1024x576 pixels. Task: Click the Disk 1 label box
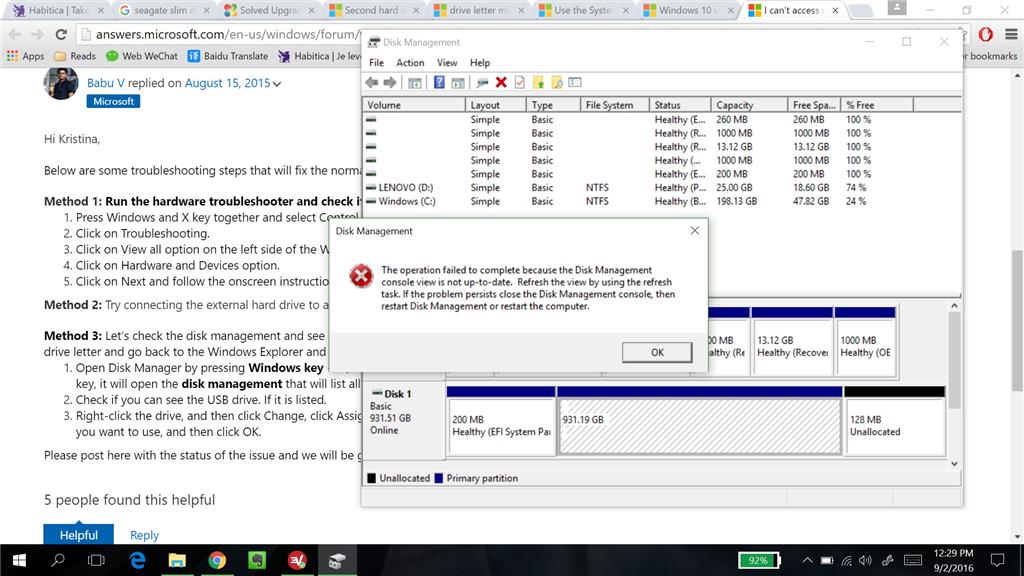click(x=404, y=421)
